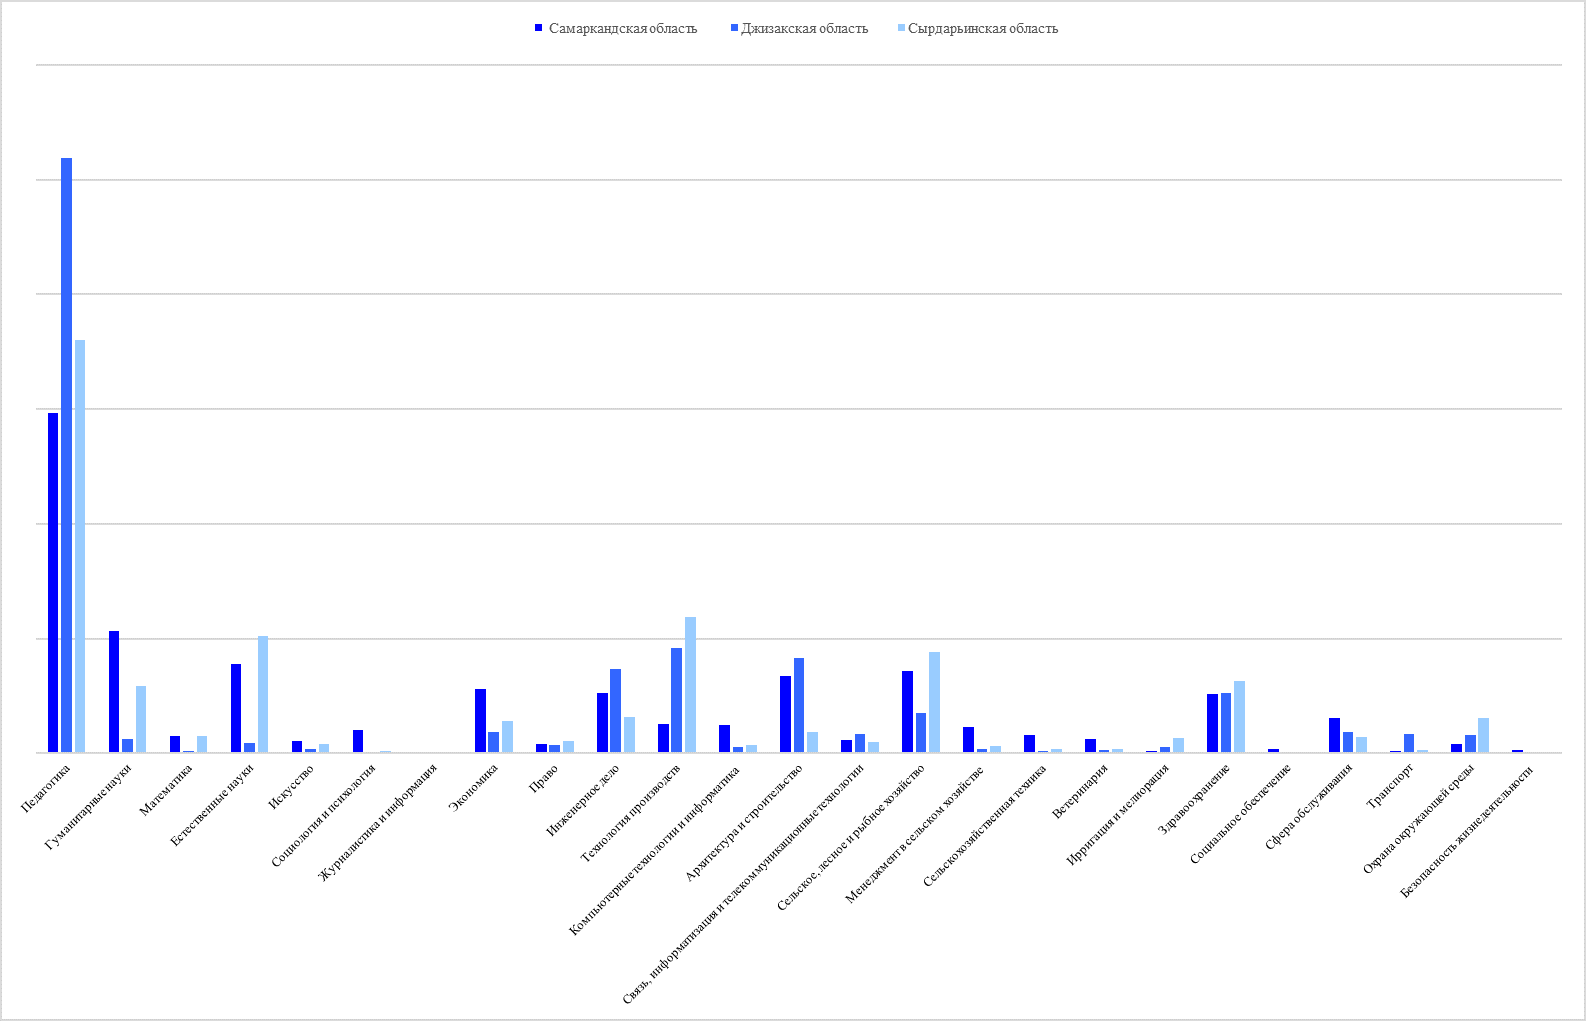Select the Самаркандская bar for Экономика
Image resolution: width=1586 pixels, height=1021 pixels.
click(x=480, y=720)
